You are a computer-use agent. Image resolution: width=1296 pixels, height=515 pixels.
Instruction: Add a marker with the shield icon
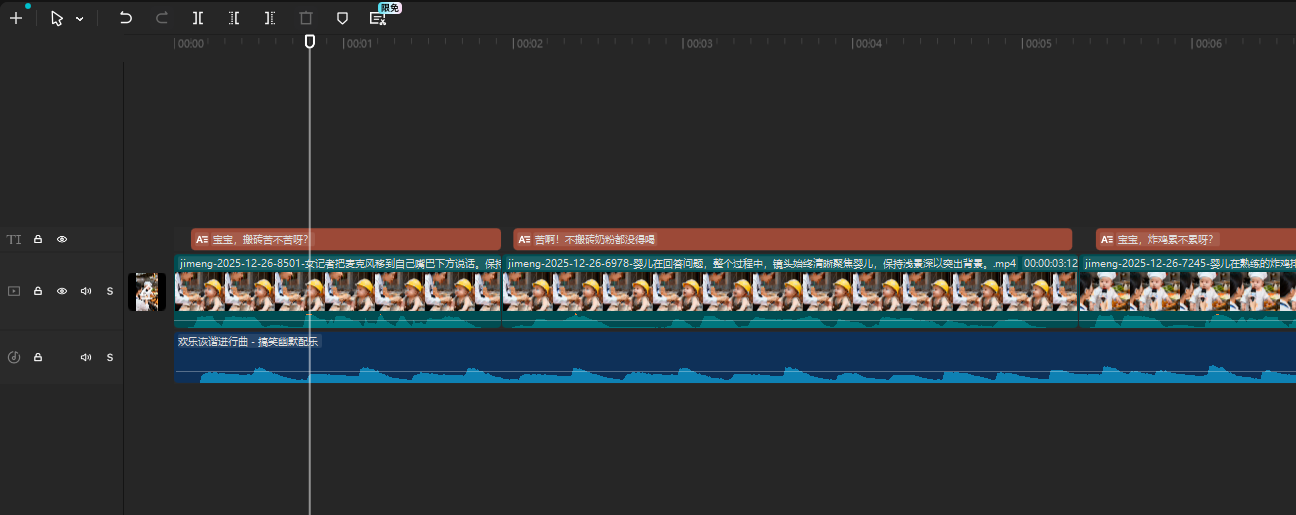[x=342, y=18]
